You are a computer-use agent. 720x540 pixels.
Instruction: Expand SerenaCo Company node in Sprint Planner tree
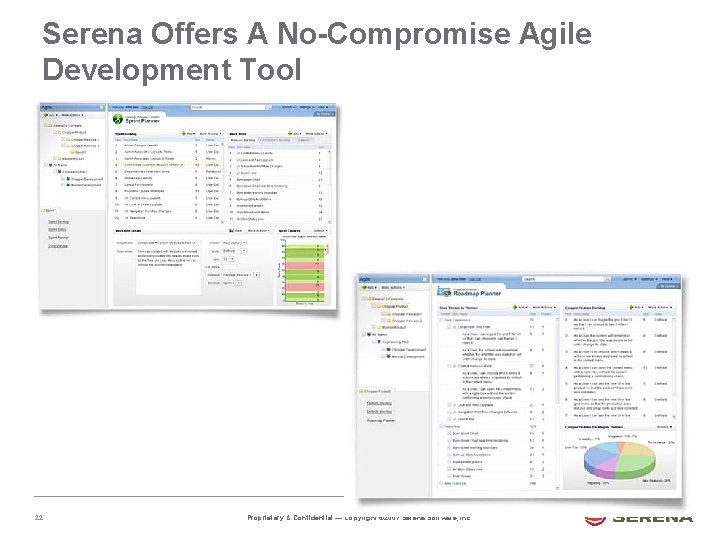pos(45,125)
